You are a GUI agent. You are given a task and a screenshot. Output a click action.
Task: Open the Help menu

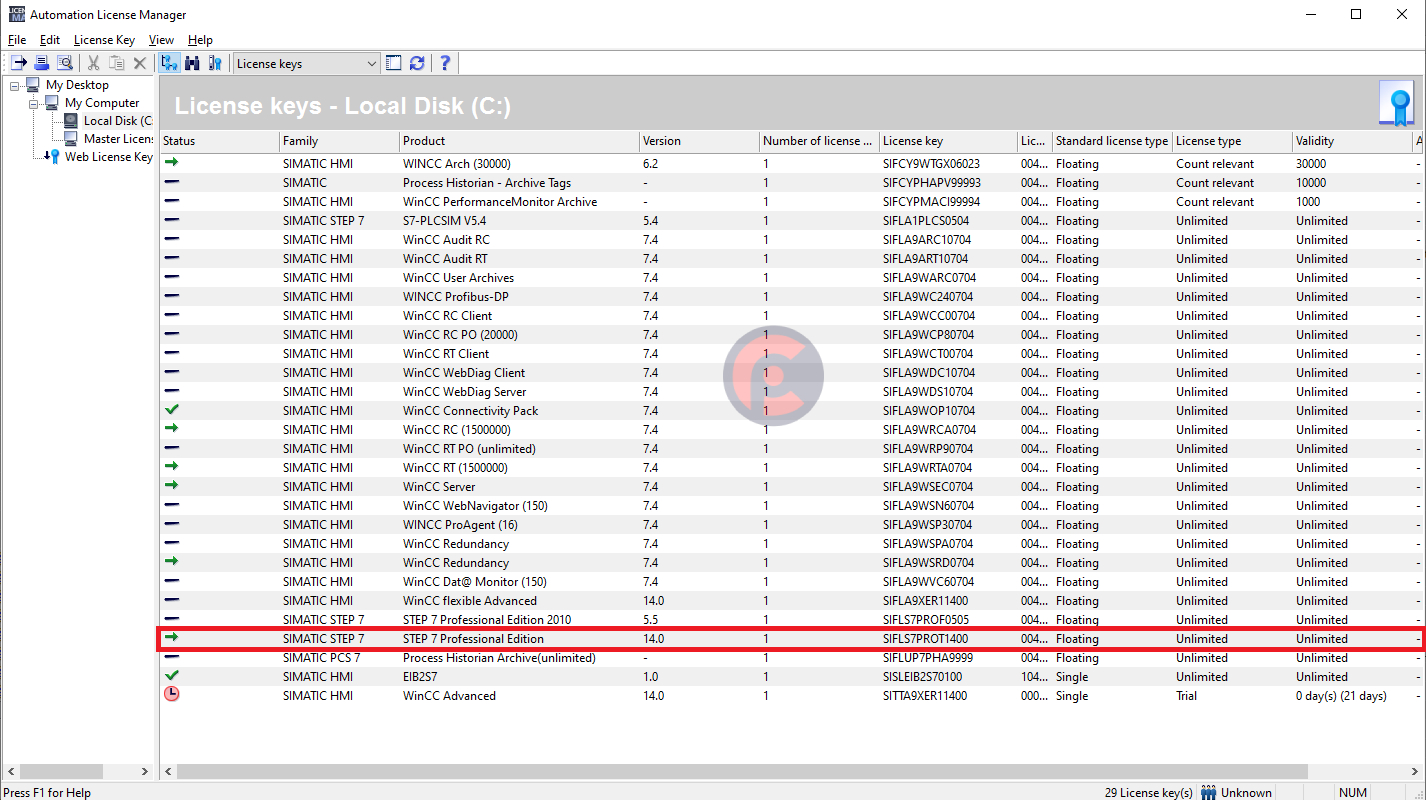tap(200, 40)
